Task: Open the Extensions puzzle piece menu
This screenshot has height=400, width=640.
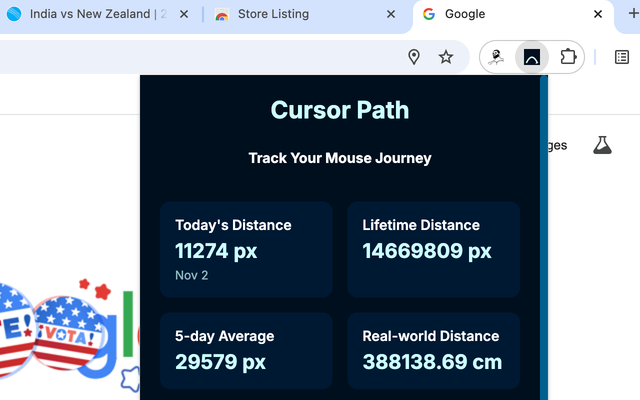Action: pos(568,57)
